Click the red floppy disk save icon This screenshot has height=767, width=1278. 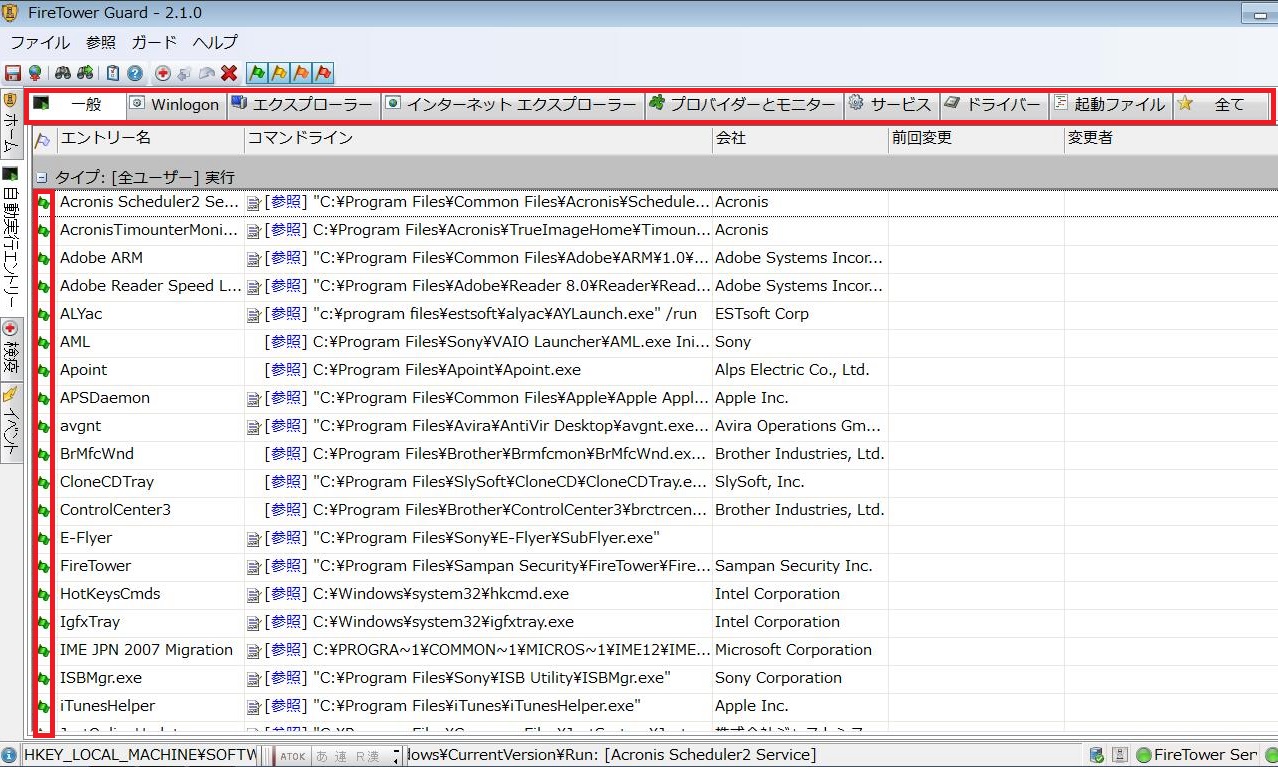coord(13,73)
